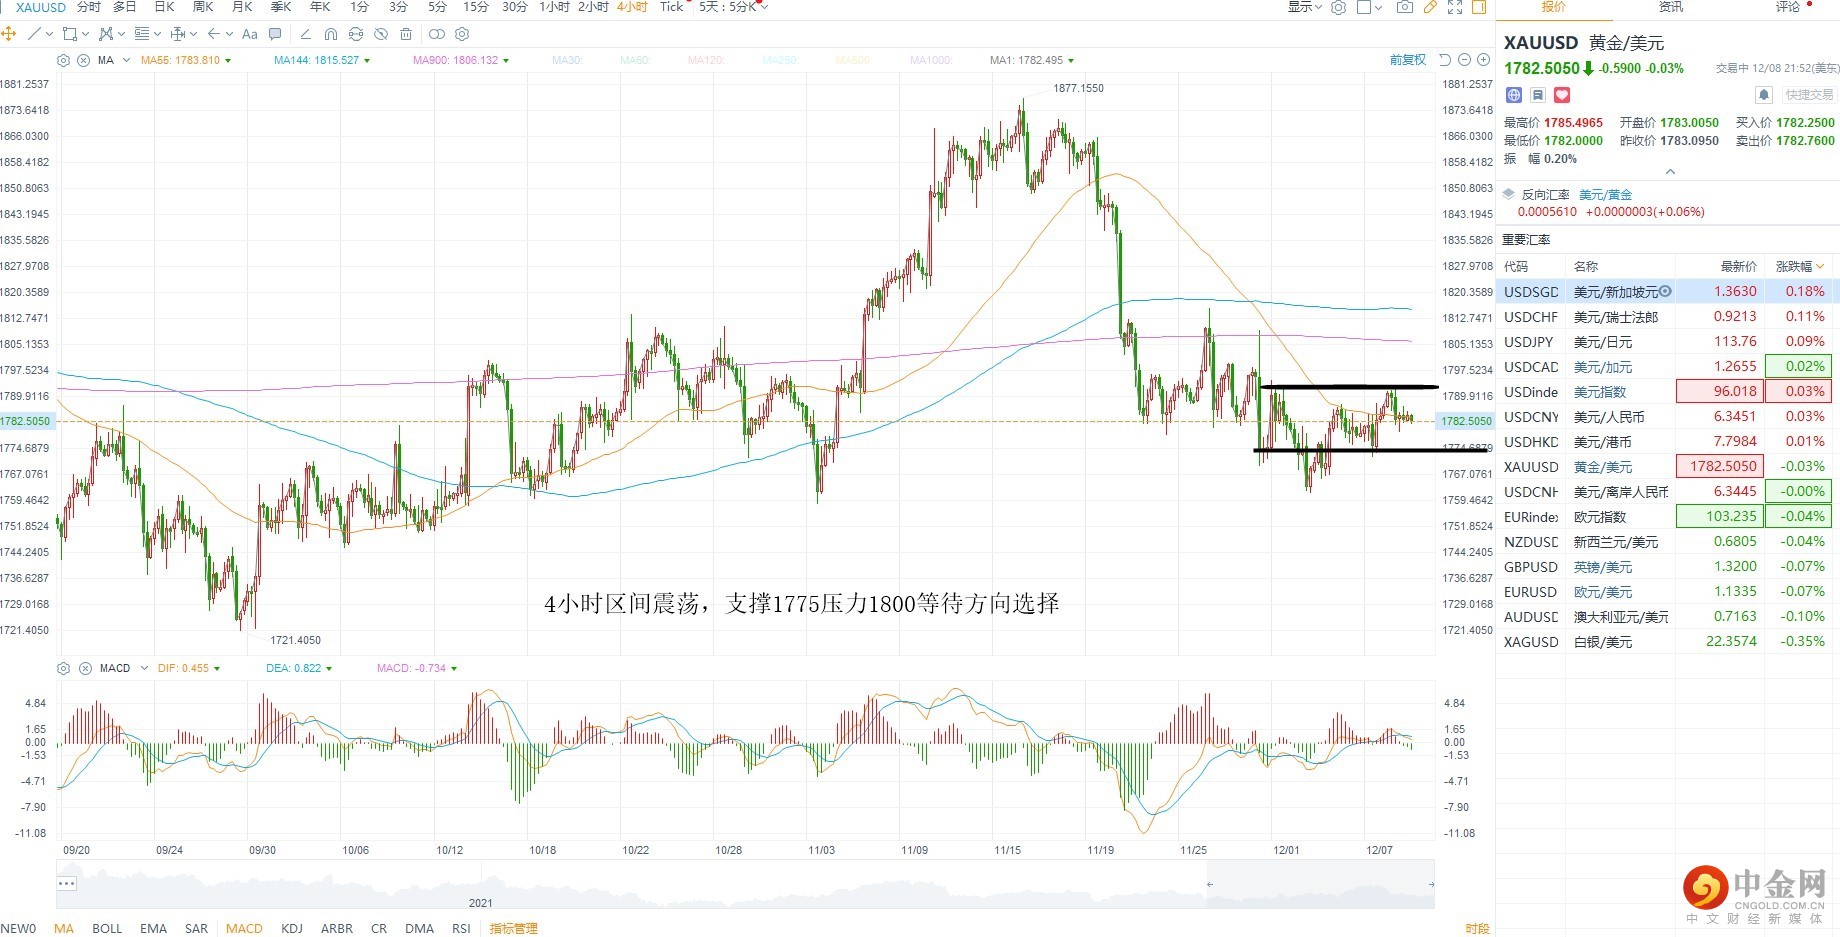Image resolution: width=1840 pixels, height=937 pixels.
Task: Reset chart with undo arrow icon
Action: [x=1445, y=60]
